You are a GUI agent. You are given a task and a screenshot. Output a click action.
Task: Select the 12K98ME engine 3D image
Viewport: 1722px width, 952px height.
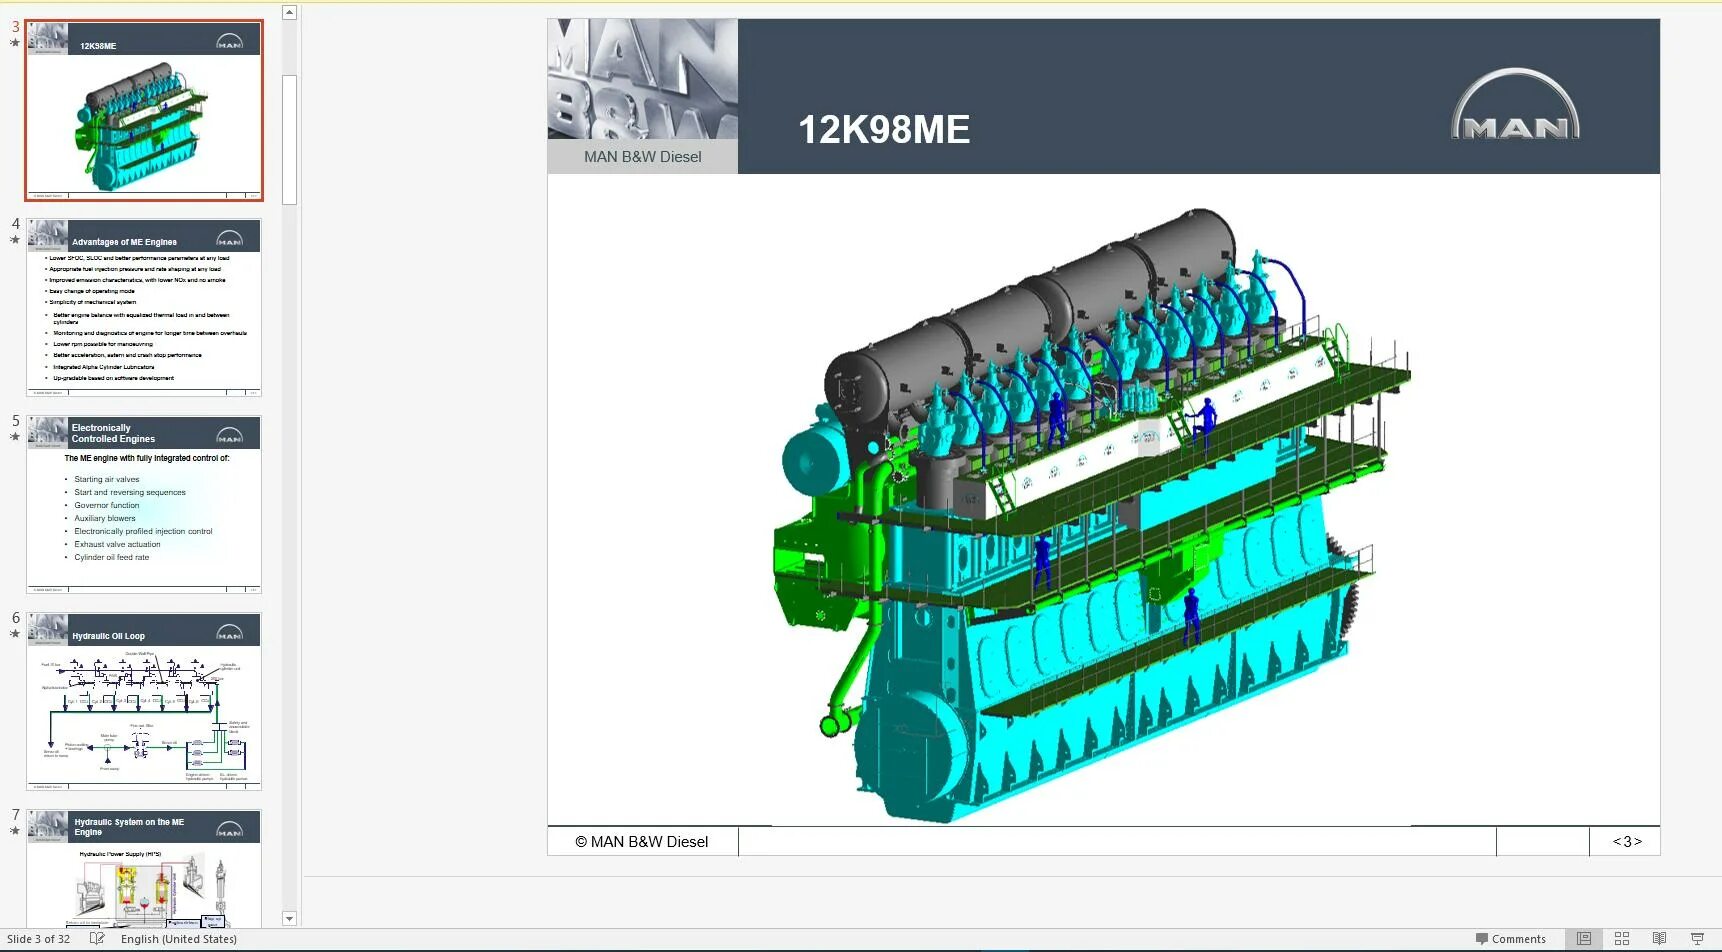coord(1092,515)
